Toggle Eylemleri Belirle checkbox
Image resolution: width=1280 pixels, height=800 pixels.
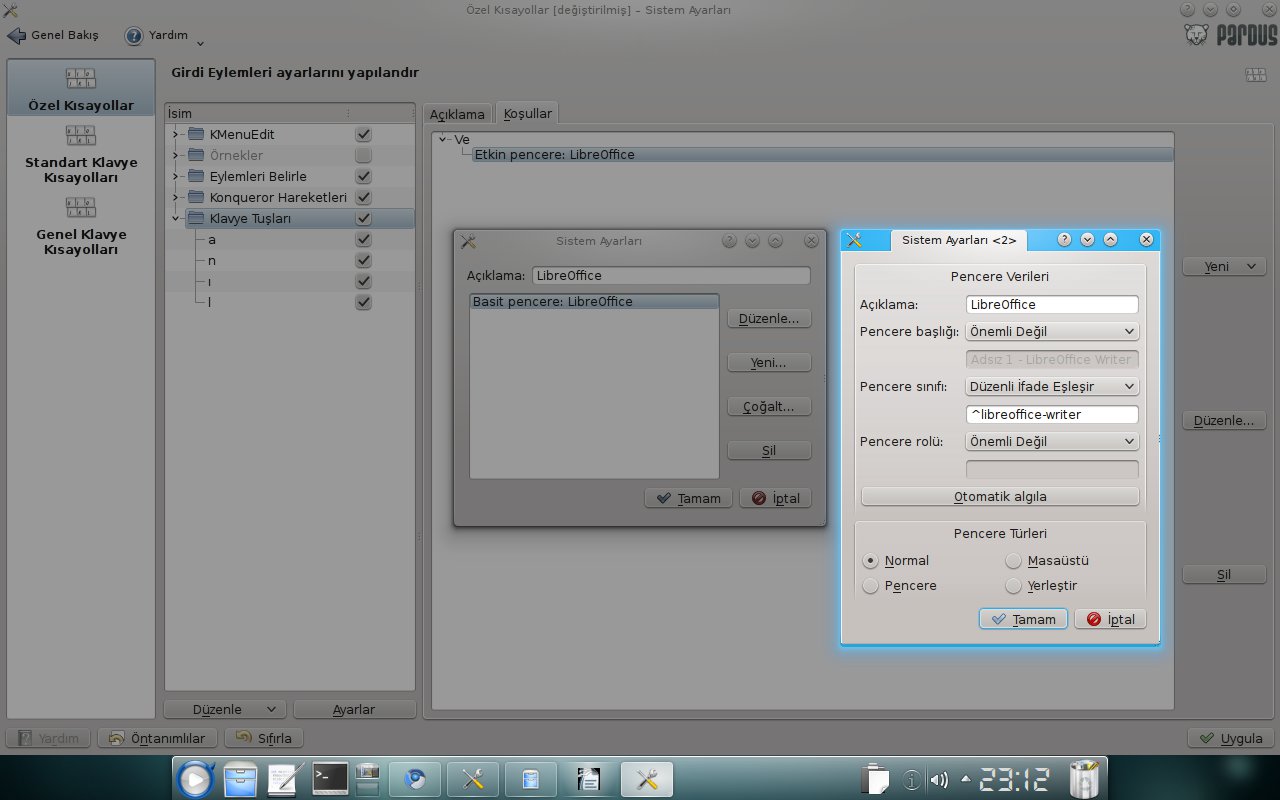coord(363,176)
